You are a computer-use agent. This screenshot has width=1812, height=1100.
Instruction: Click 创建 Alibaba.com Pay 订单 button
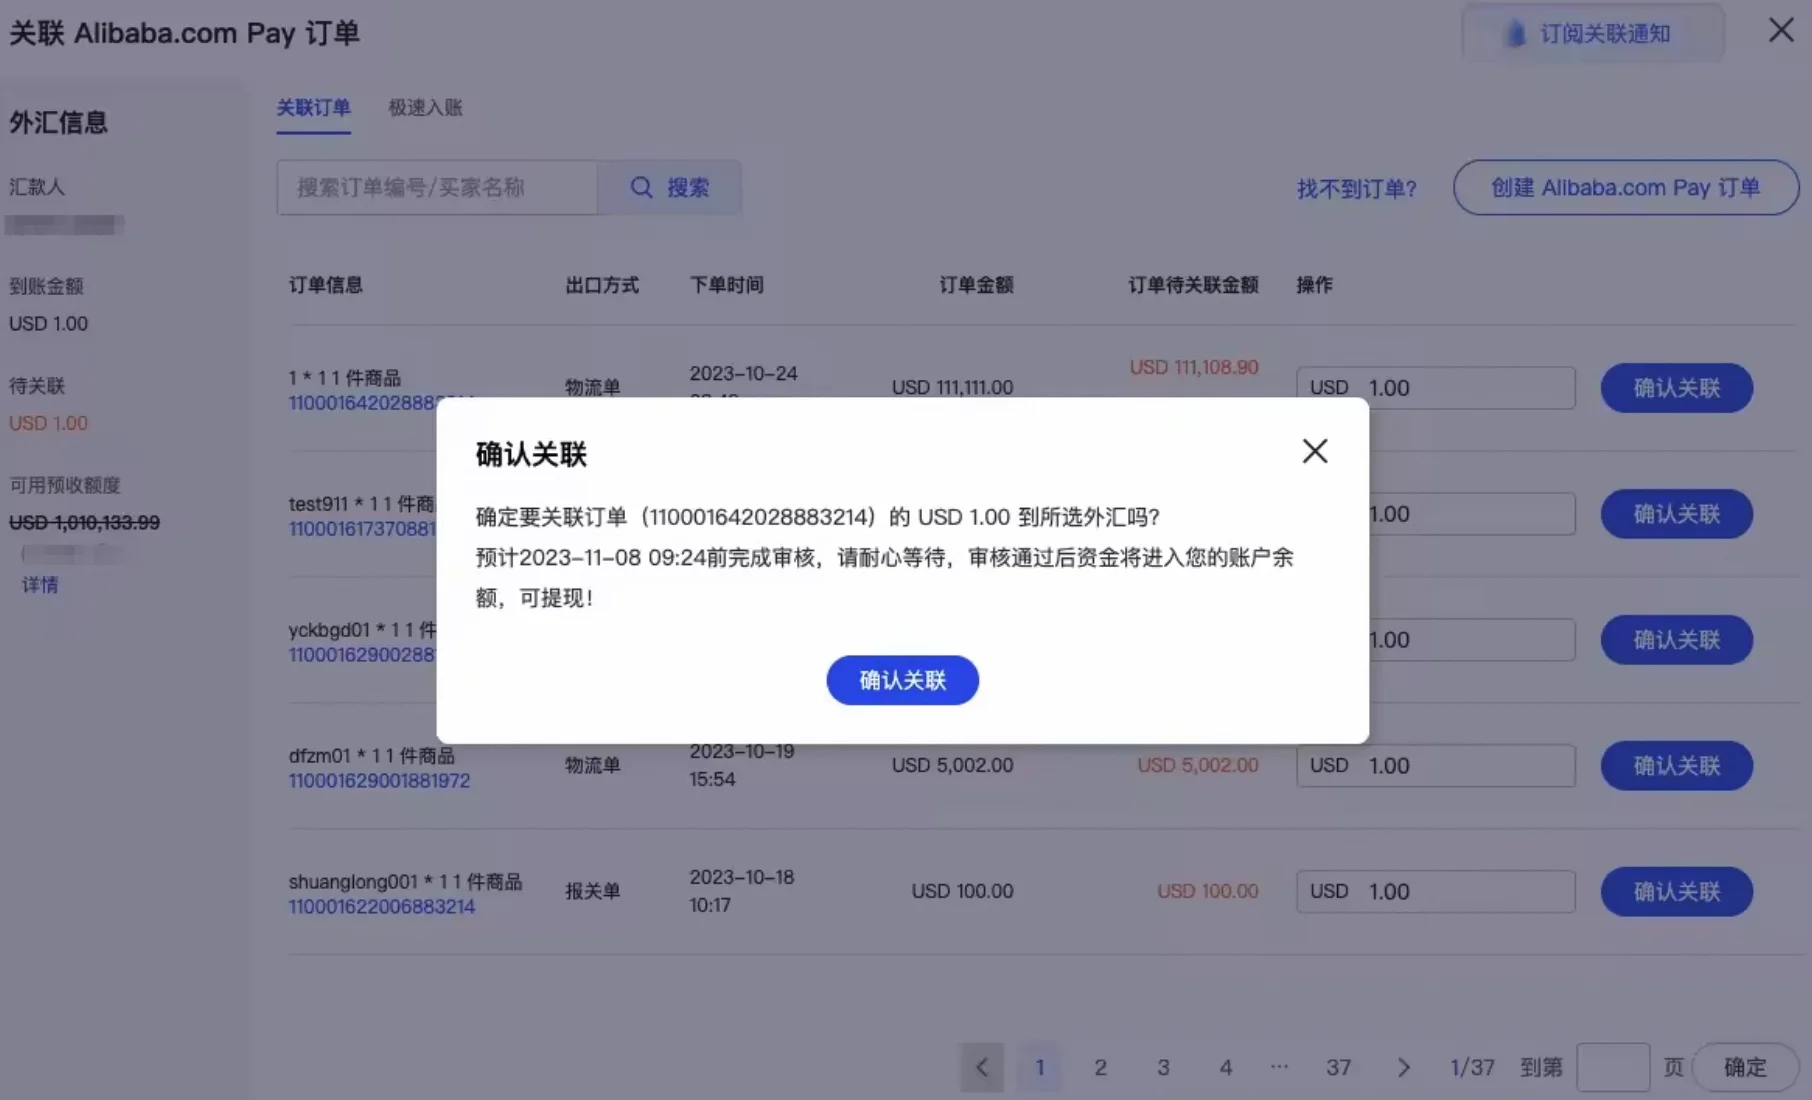(1625, 187)
